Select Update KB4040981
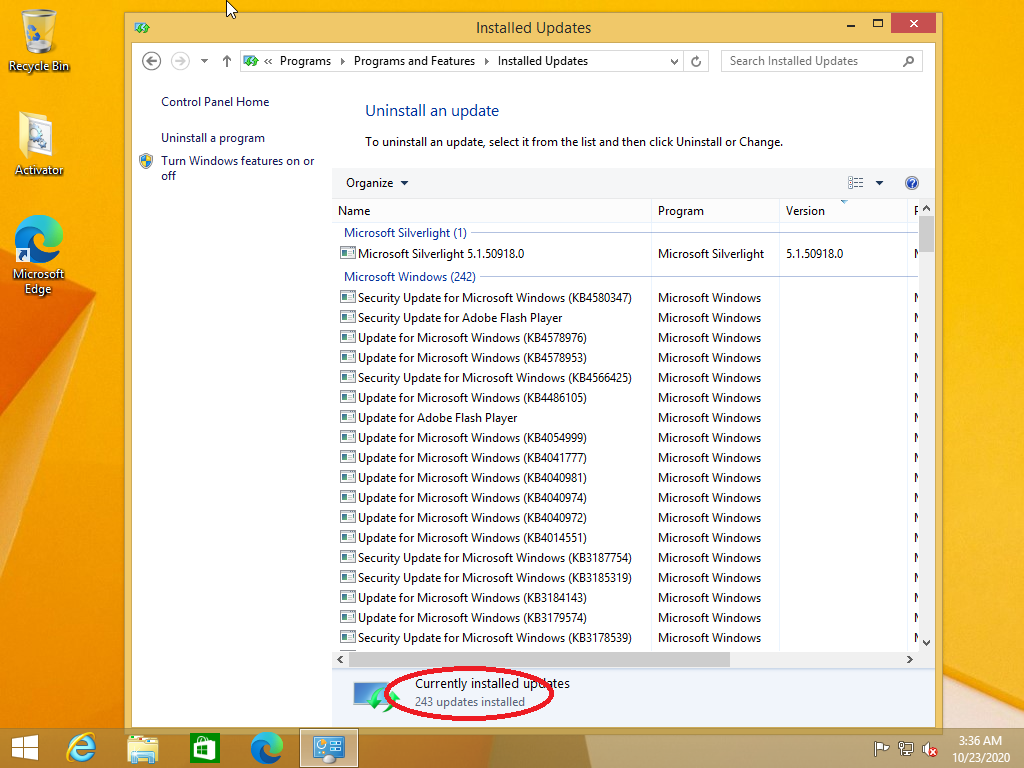Viewport: 1024px width, 768px height. click(x=464, y=478)
